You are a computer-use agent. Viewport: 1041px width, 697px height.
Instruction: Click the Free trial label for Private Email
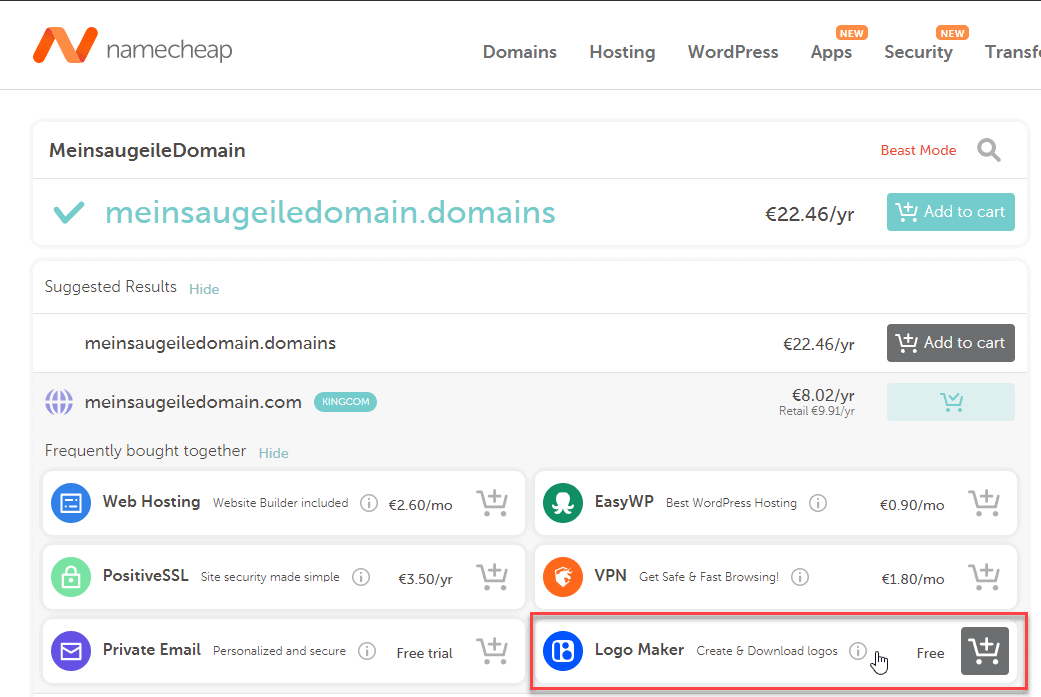(x=424, y=653)
